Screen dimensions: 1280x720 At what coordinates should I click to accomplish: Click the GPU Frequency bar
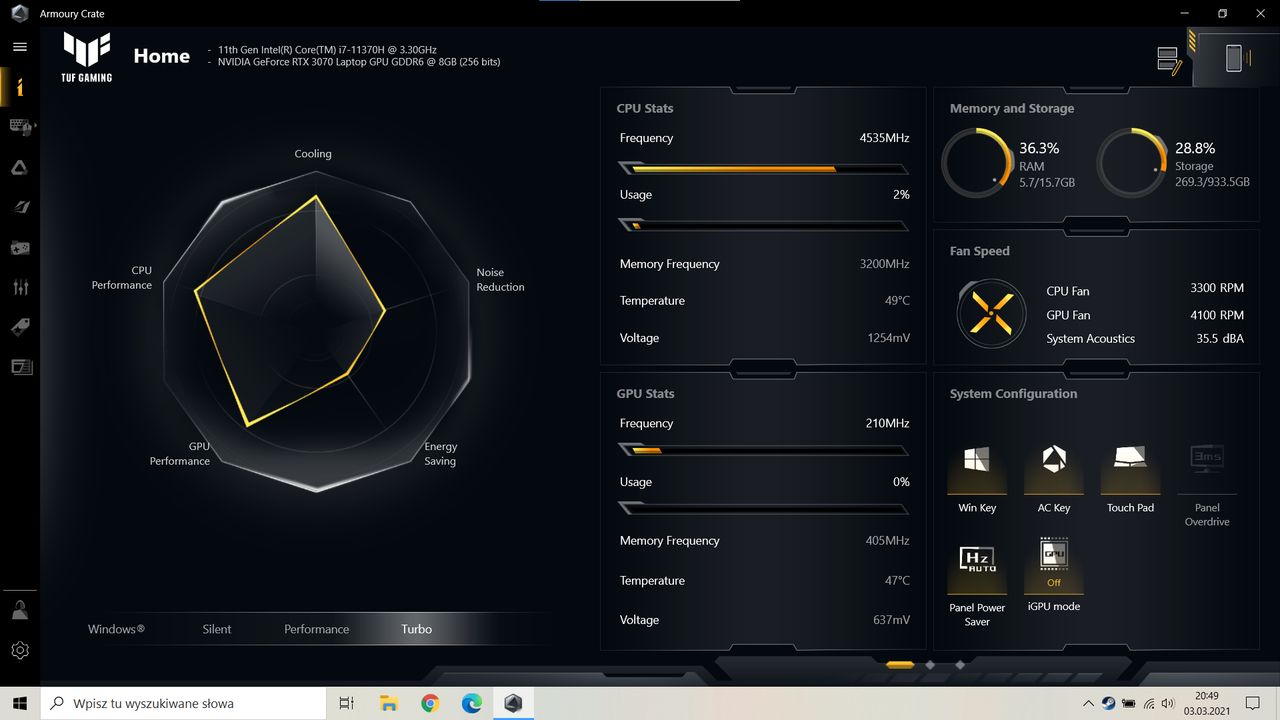tap(764, 451)
